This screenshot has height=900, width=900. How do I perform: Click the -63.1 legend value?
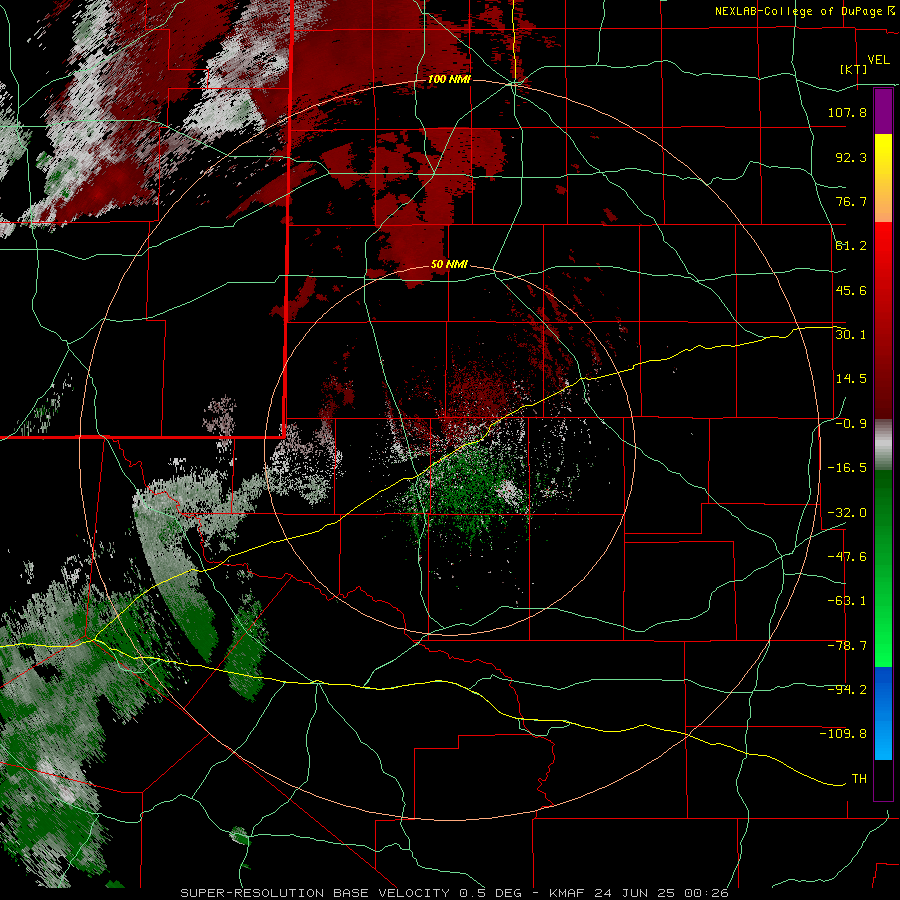pos(847,600)
